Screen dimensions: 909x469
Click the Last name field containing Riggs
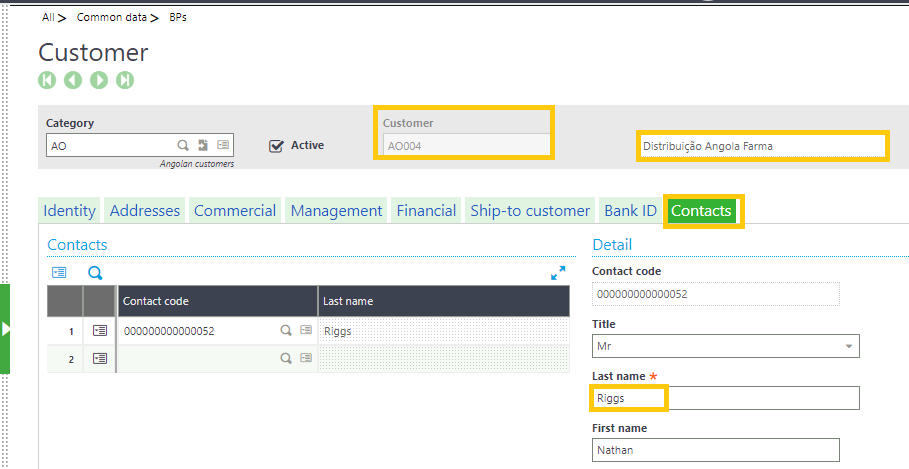point(726,398)
